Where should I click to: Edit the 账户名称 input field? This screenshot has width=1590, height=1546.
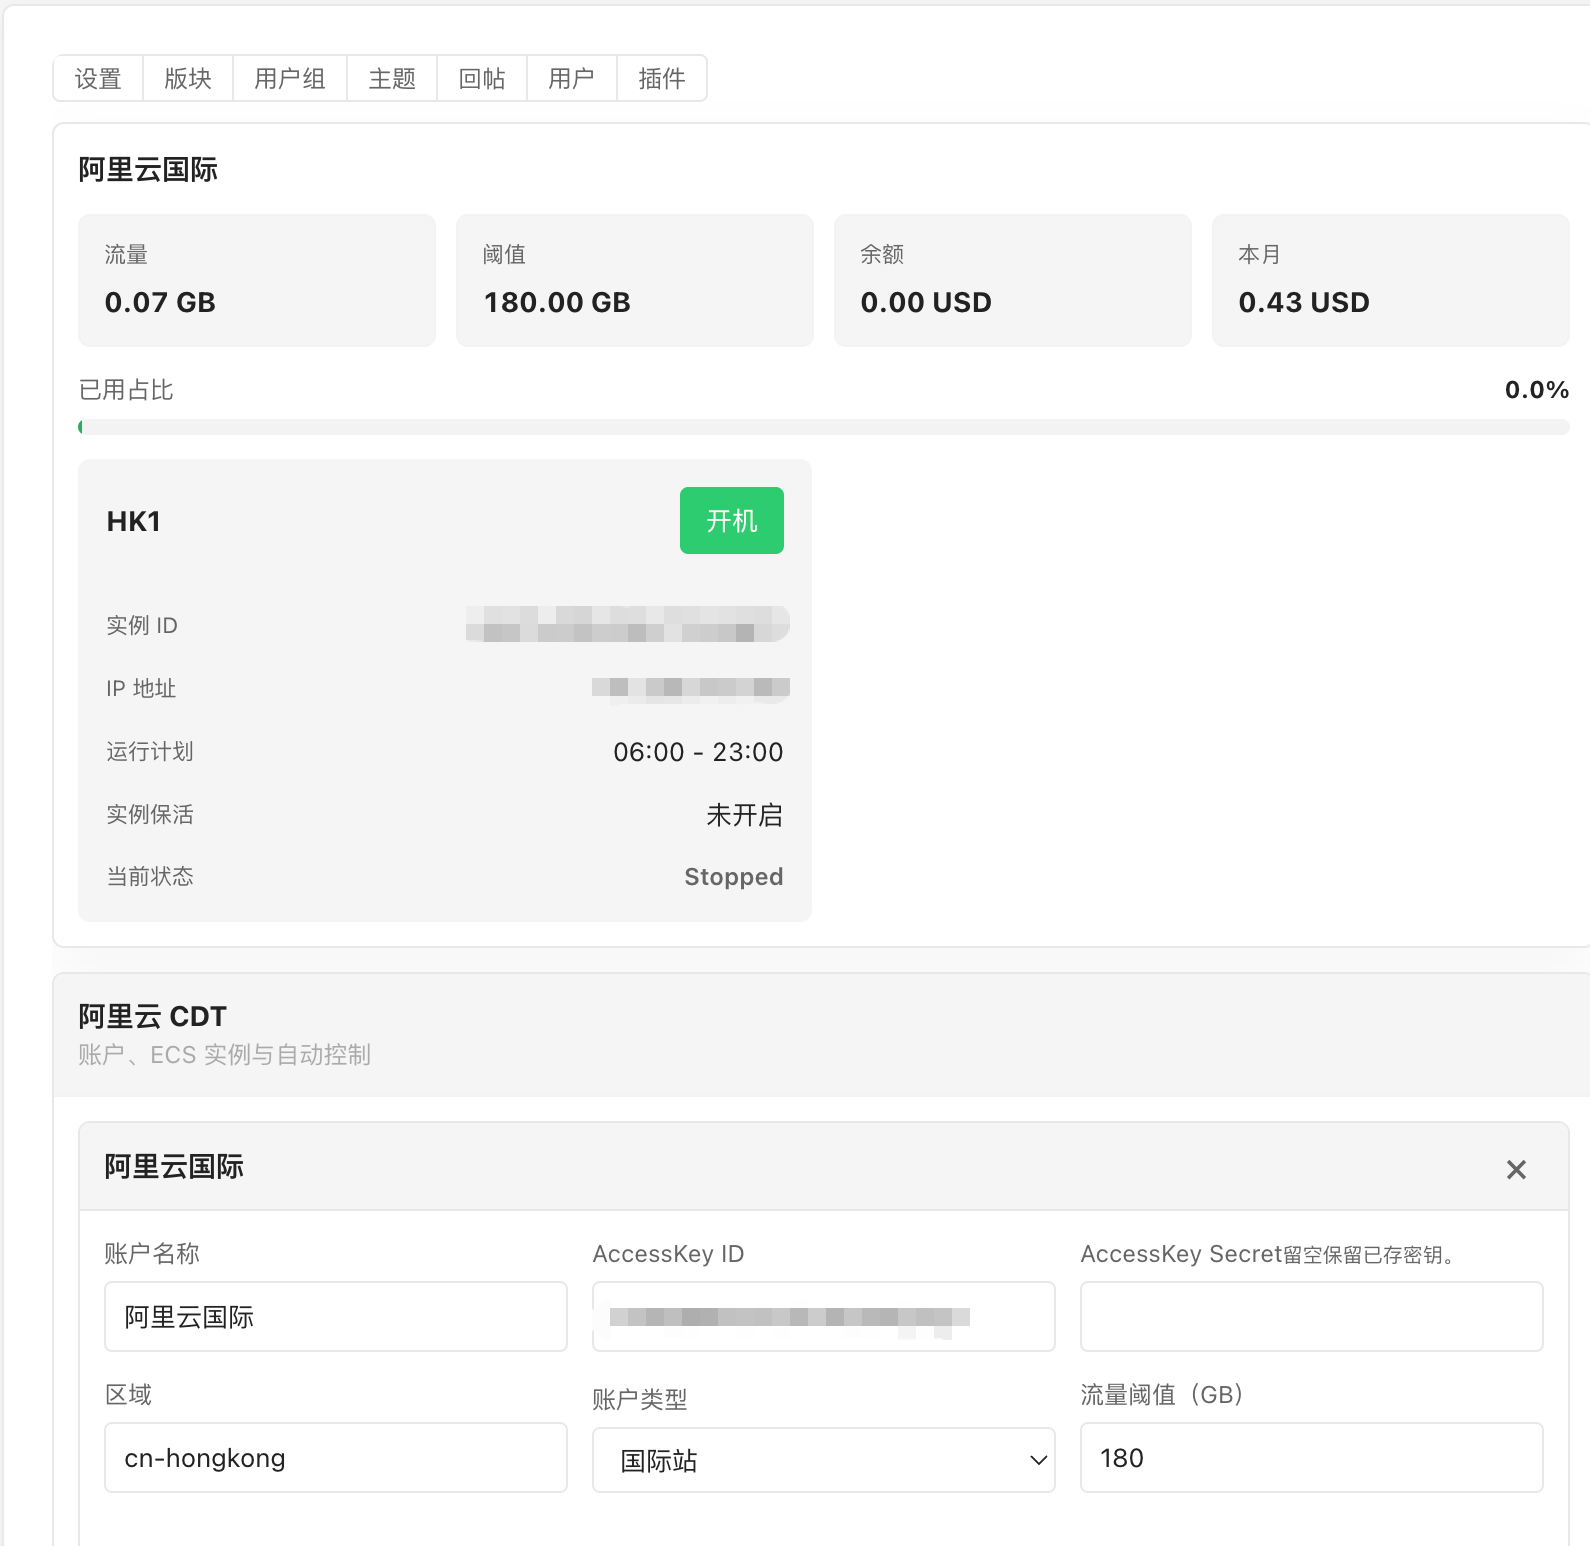336,1316
